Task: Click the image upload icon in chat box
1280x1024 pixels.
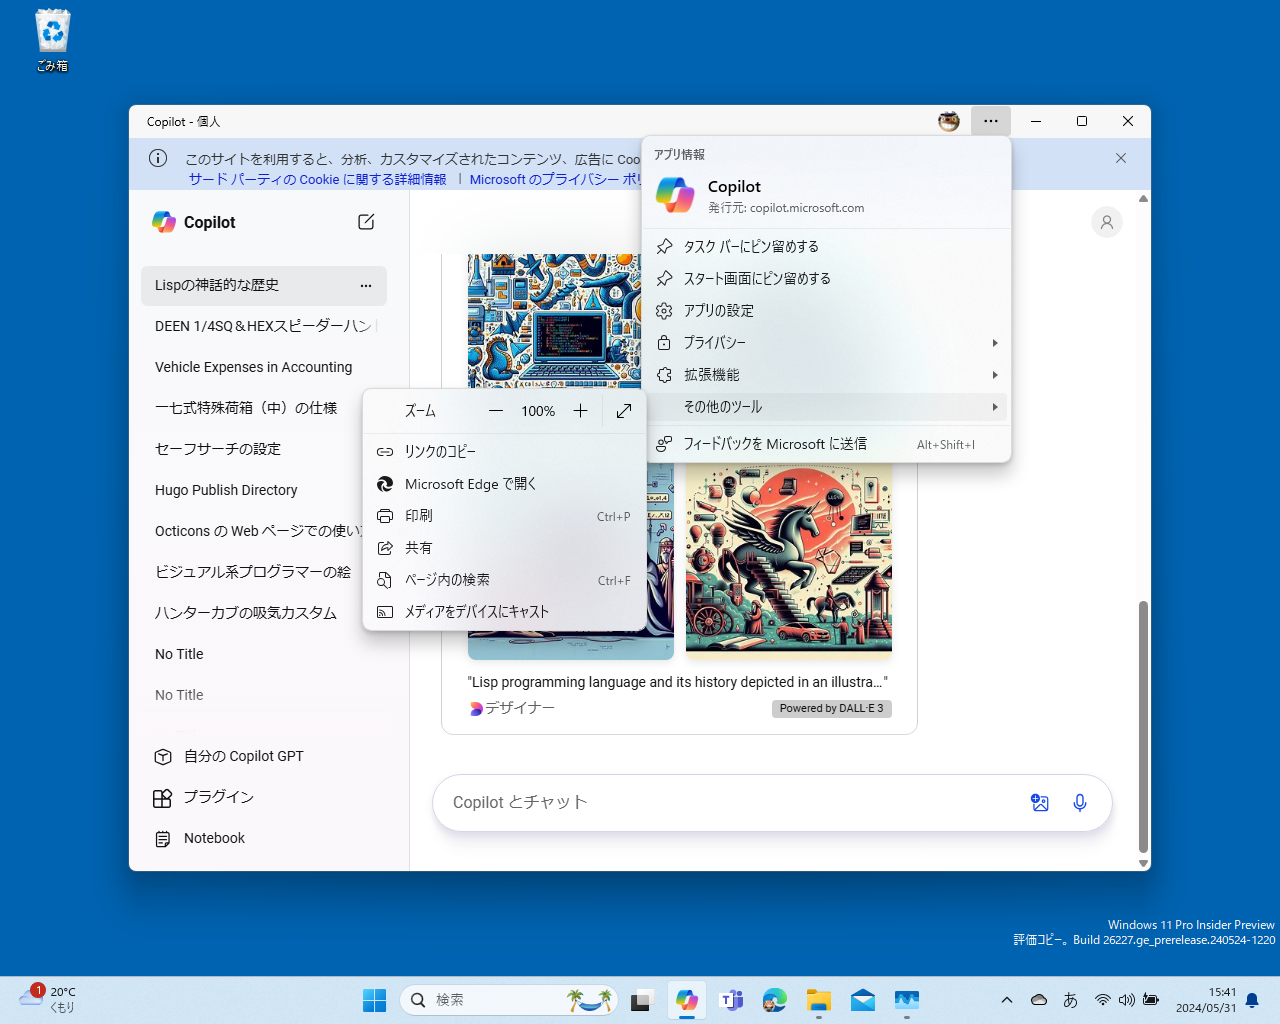Action: coord(1040,802)
